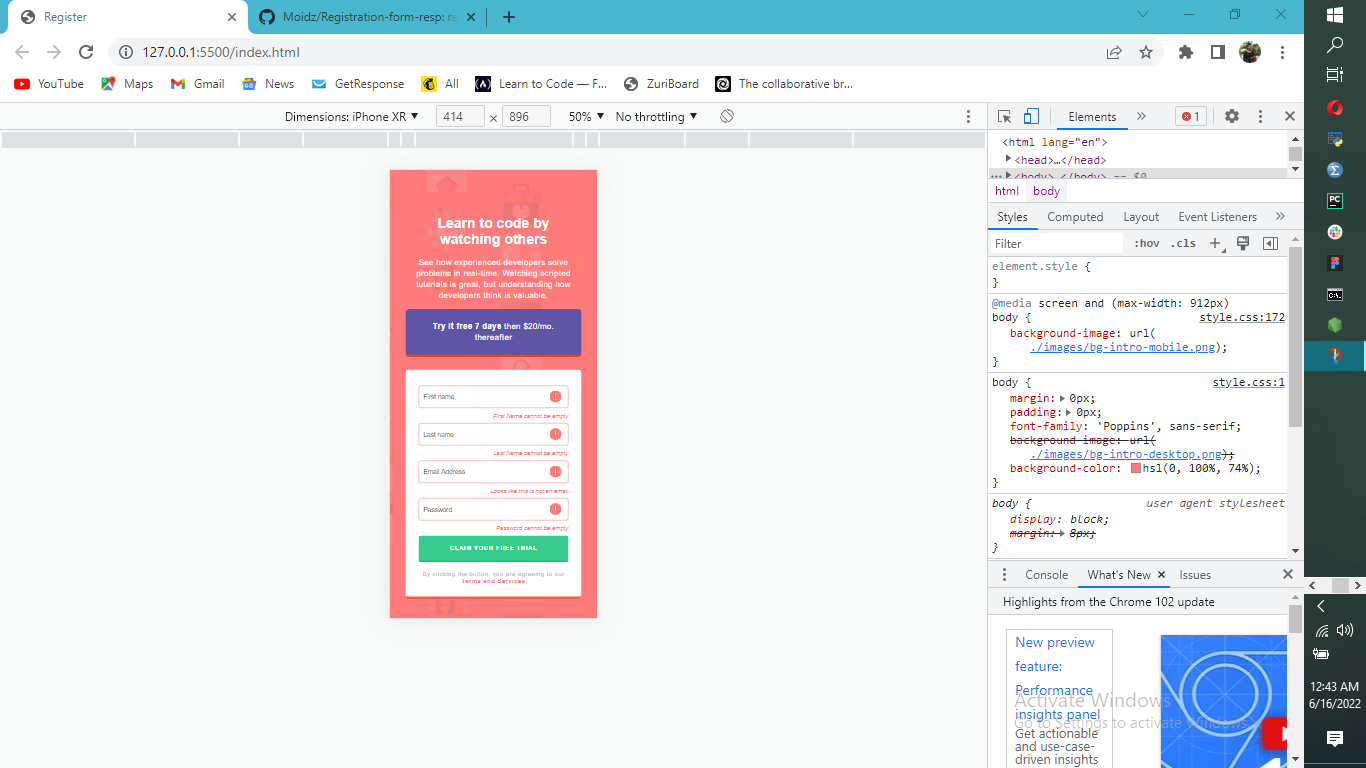Show more DevTools panels via chevron

click(1141, 117)
